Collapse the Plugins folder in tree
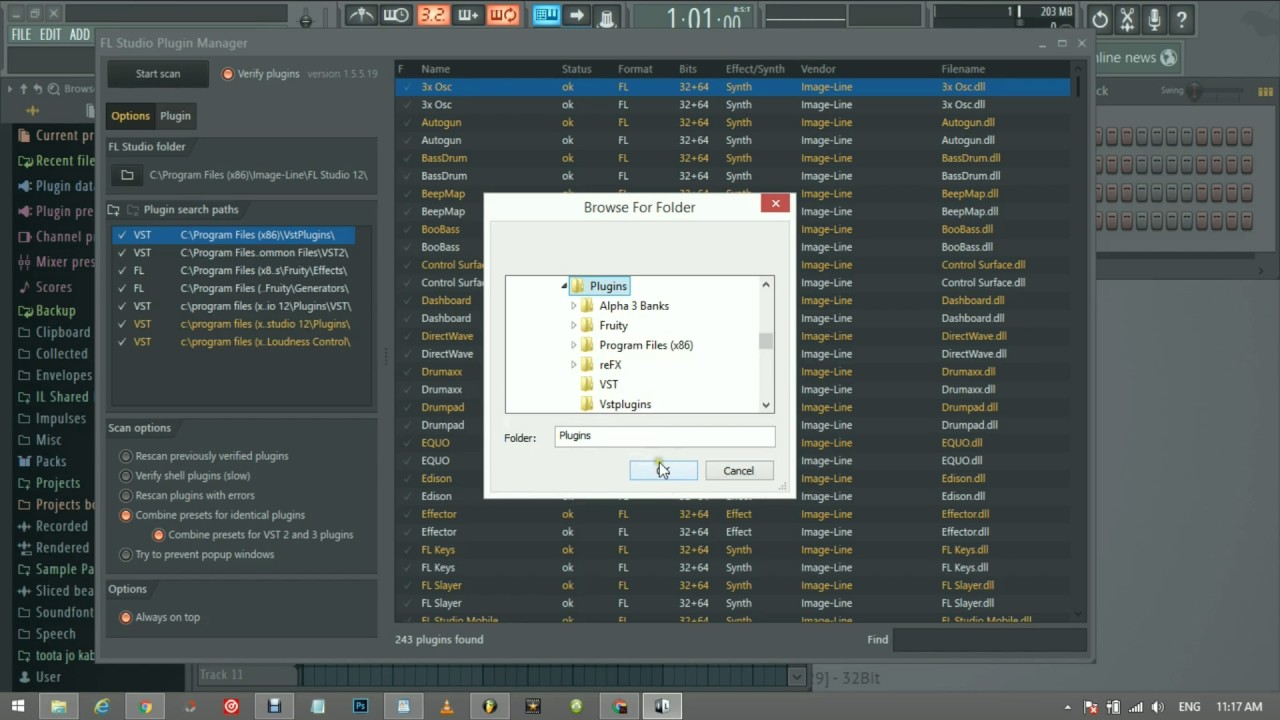The image size is (1280, 720). [564, 286]
